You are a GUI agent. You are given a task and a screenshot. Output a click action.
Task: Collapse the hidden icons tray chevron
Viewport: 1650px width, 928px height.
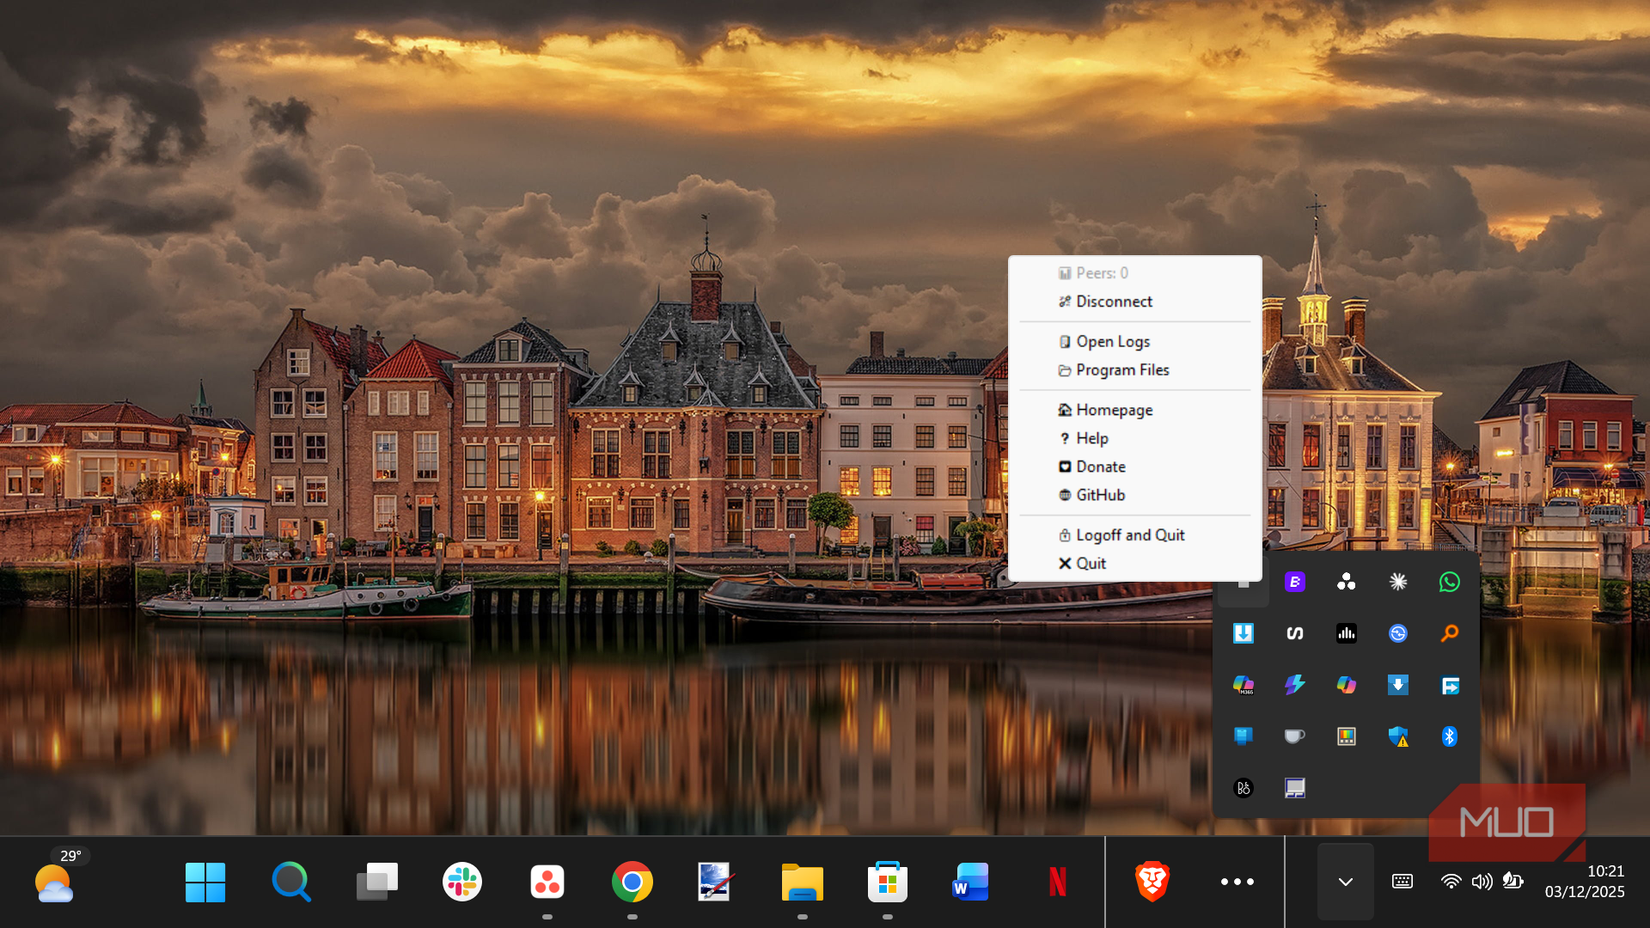tap(1345, 882)
